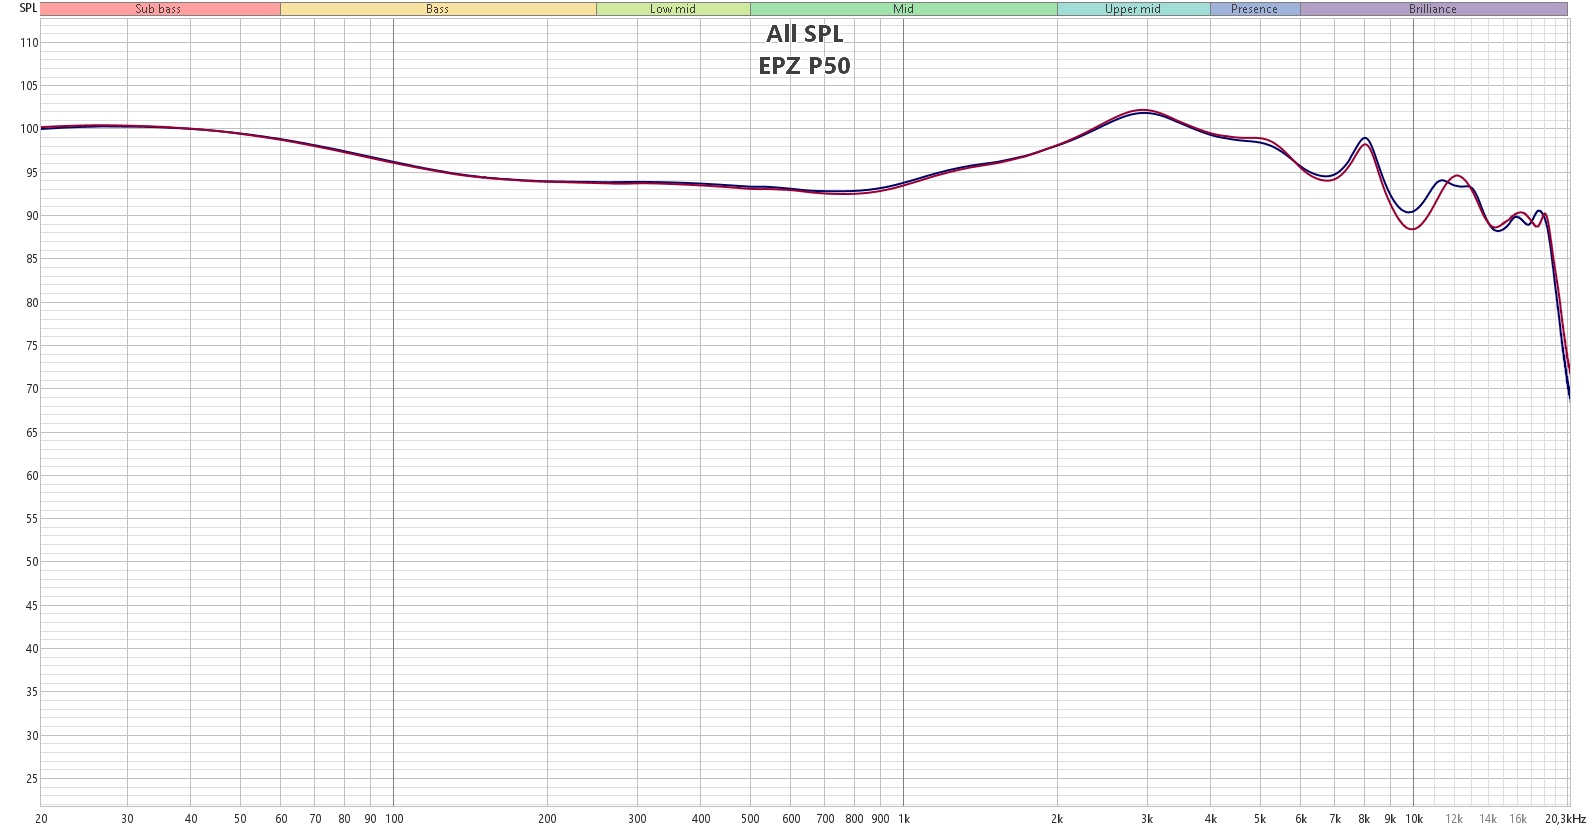Select the Presence band header
This screenshot has width=1590, height=831.
click(1255, 9)
